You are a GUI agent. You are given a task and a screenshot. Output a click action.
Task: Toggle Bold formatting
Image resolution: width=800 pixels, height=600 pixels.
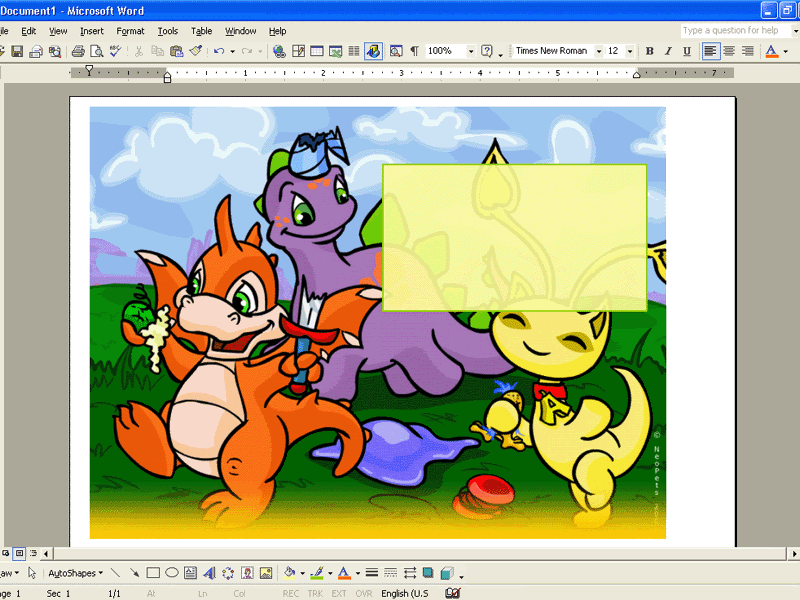pyautogui.click(x=649, y=51)
